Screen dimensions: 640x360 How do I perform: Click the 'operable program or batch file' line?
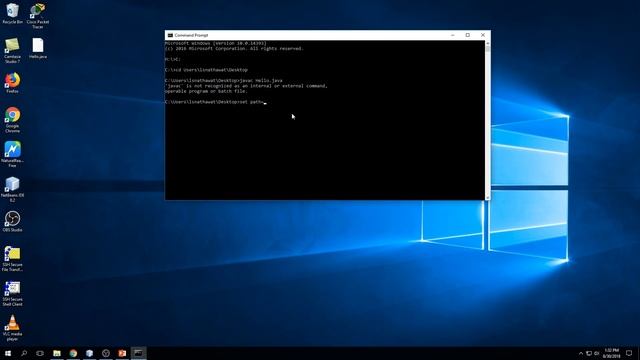pos(206,91)
